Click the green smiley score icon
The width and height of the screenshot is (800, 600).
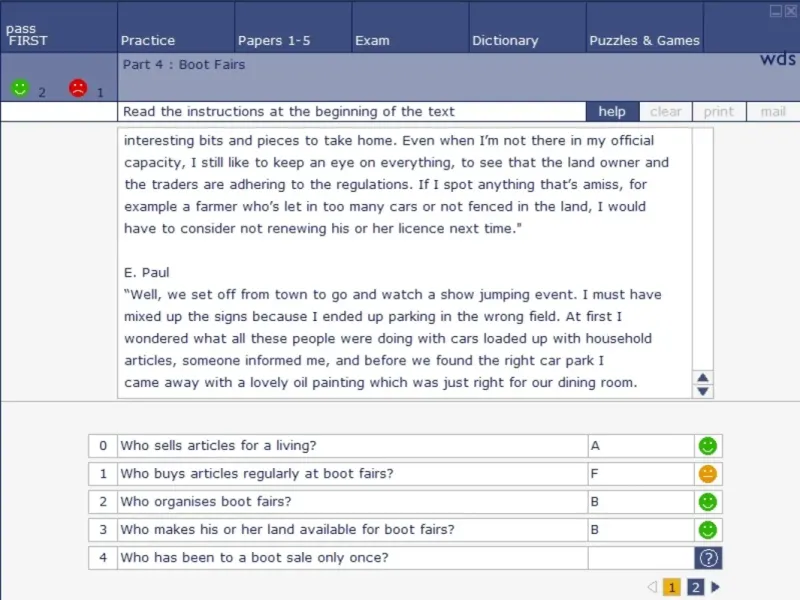[x=19, y=88]
